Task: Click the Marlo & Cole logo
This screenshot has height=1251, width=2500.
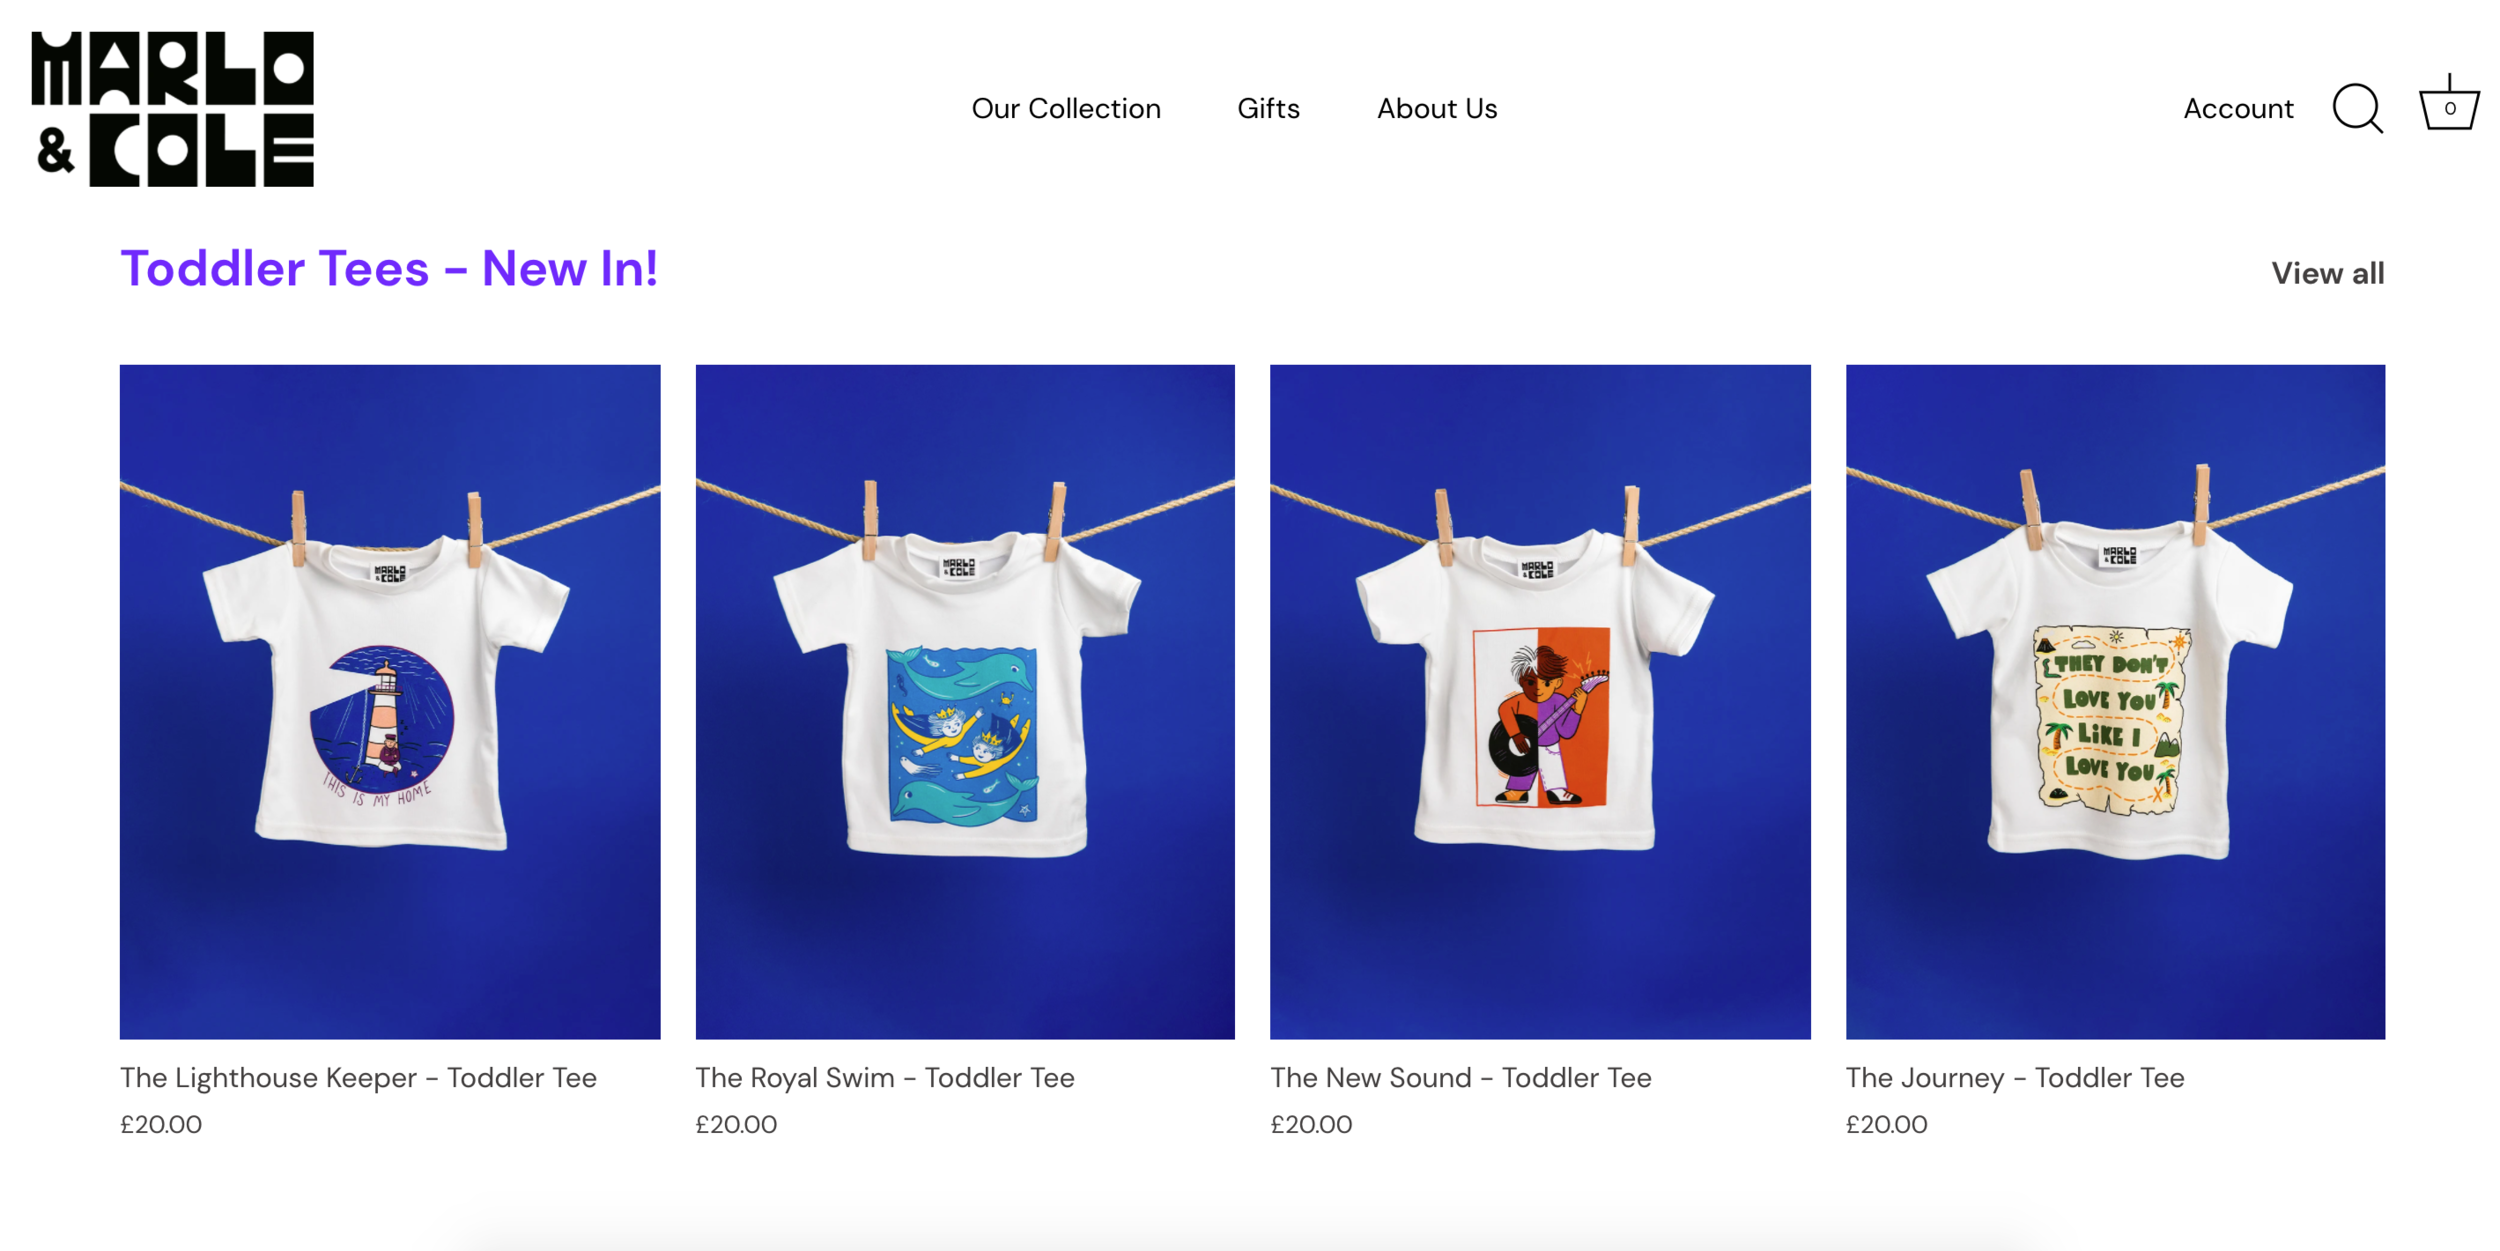Action: point(172,108)
